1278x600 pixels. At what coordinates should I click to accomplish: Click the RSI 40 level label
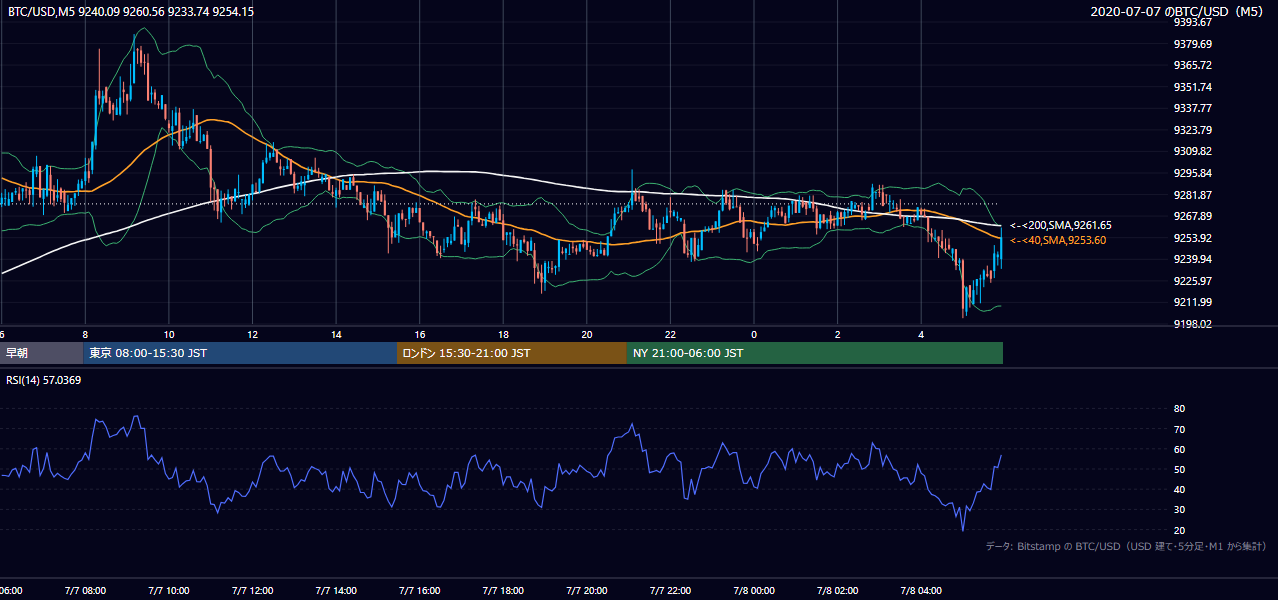(1179, 489)
